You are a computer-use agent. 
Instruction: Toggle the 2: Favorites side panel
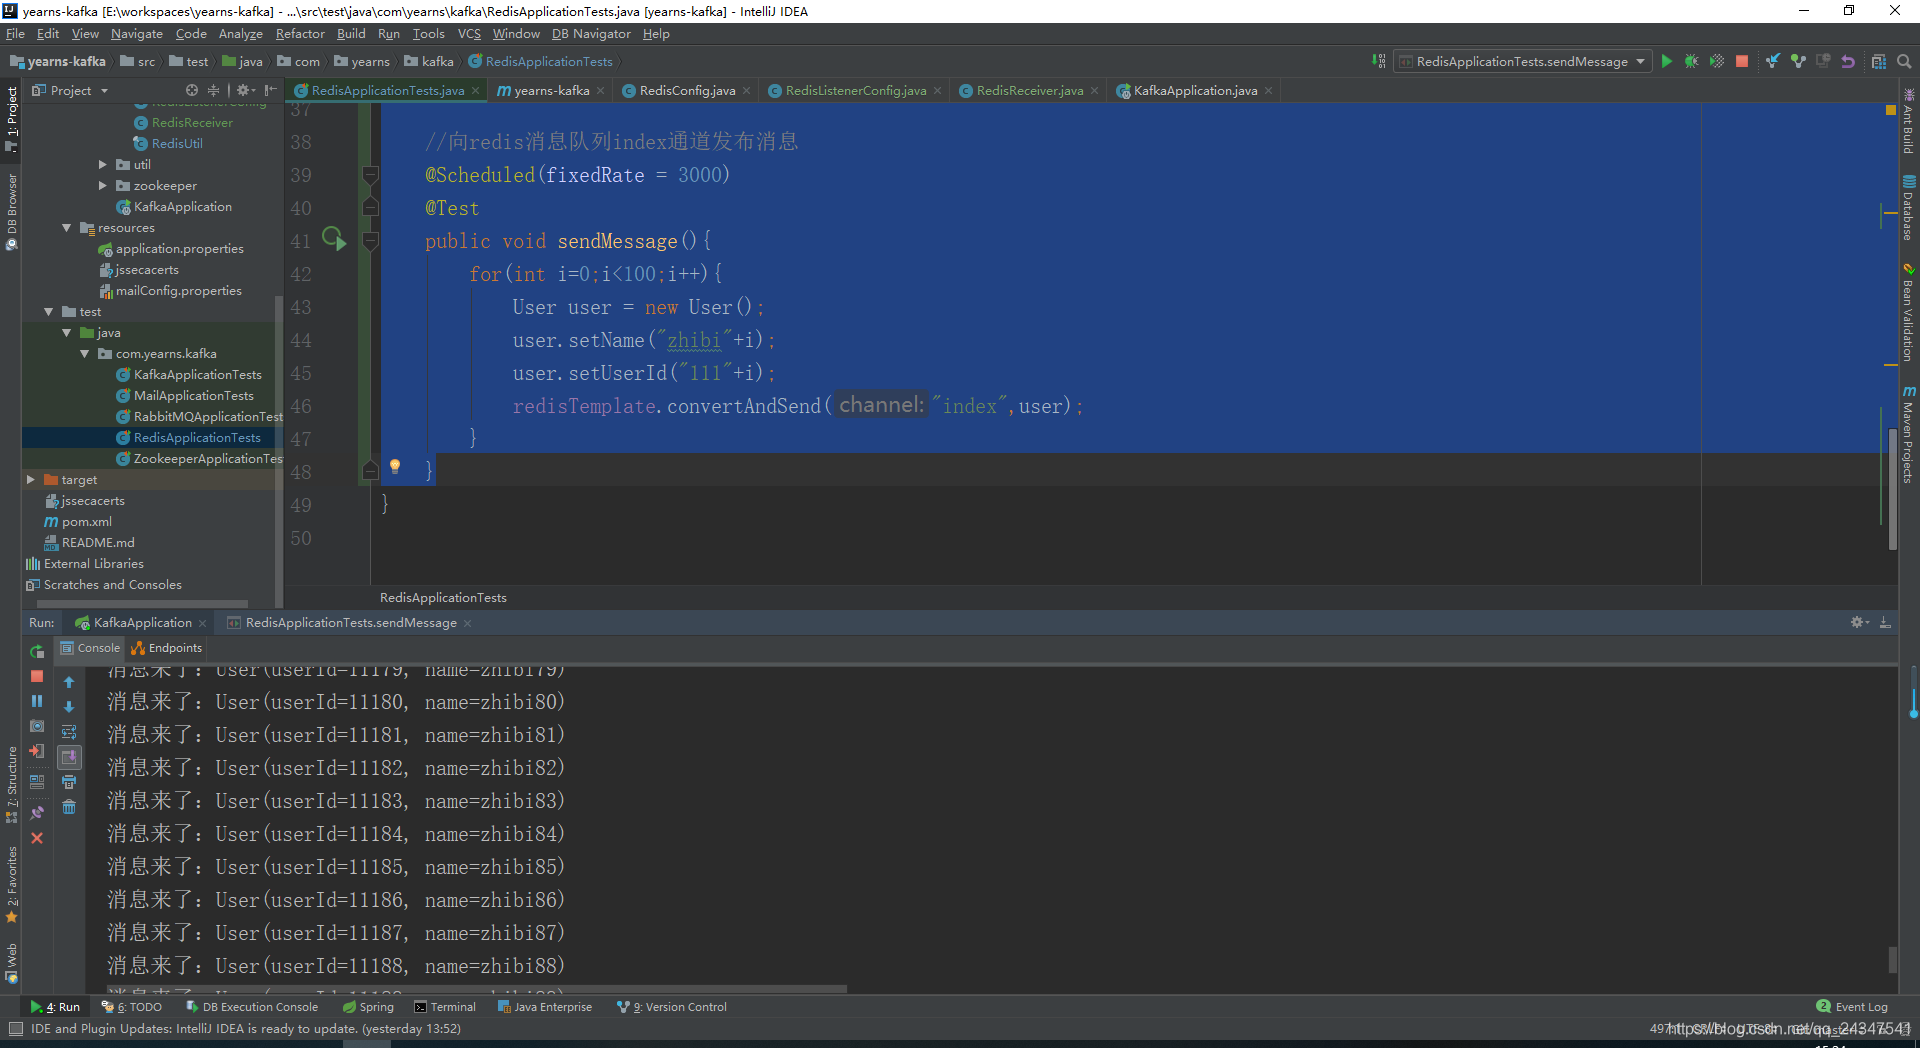[x=11, y=884]
